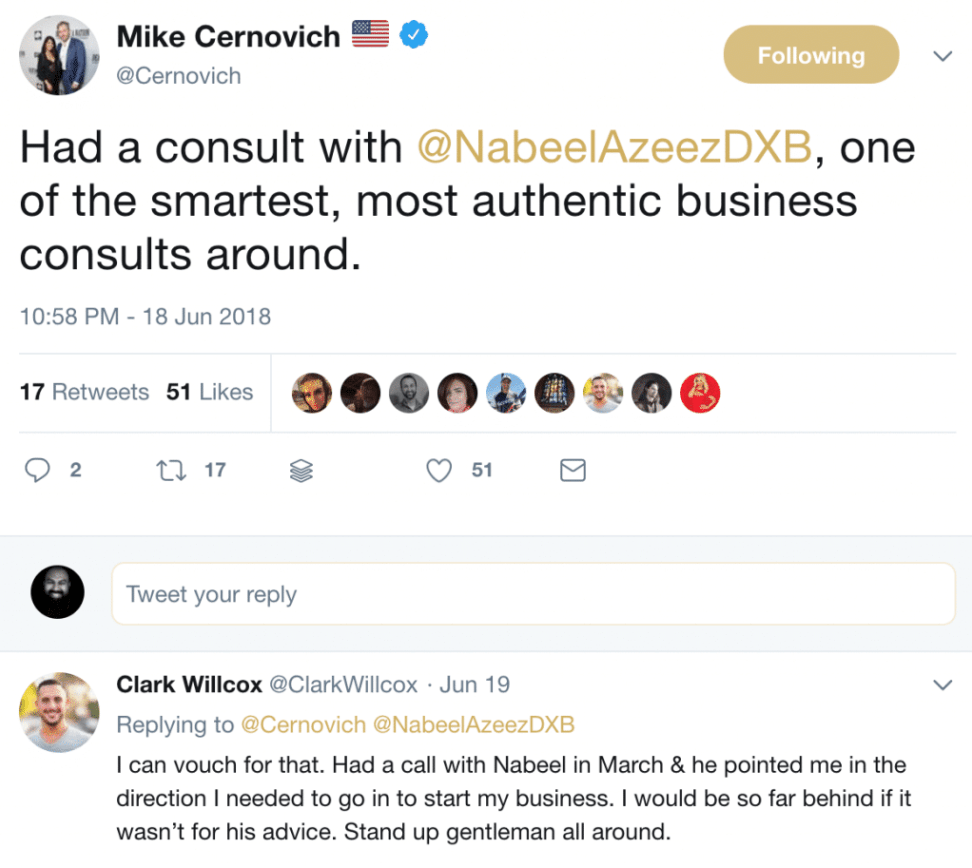The width and height of the screenshot is (972, 868).
Task: Open the @ClarkWillcox handle link
Action: 344,685
